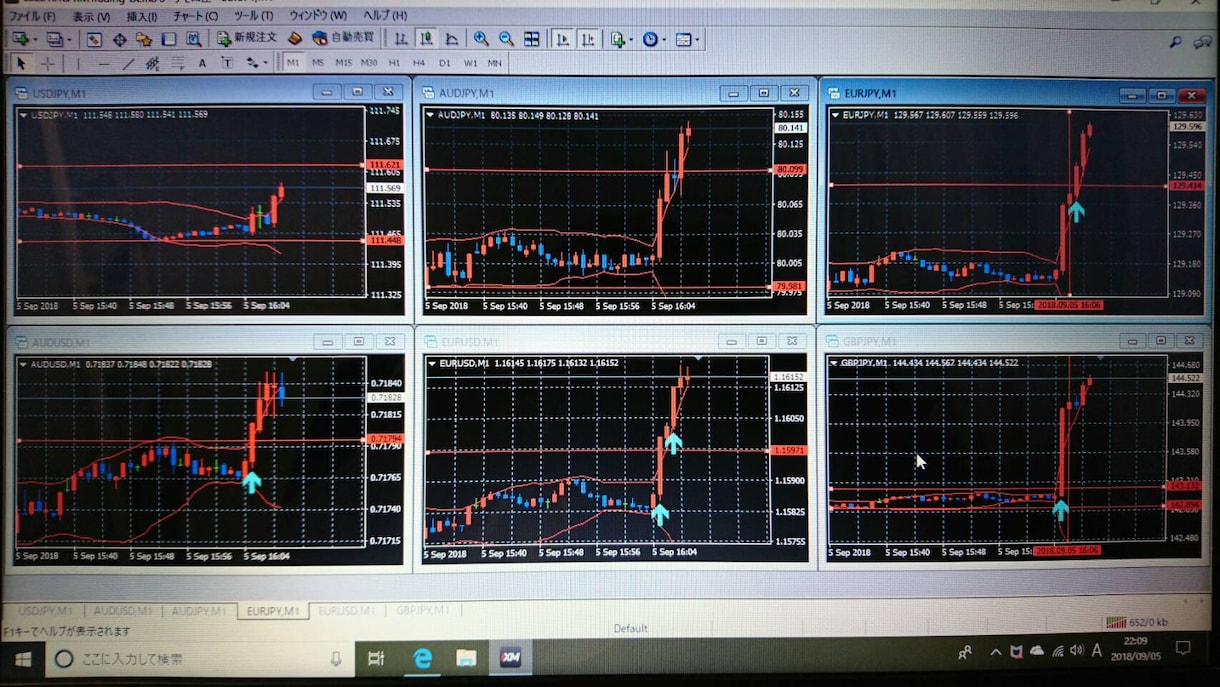Choose the horizontal line drawing tool

point(103,63)
